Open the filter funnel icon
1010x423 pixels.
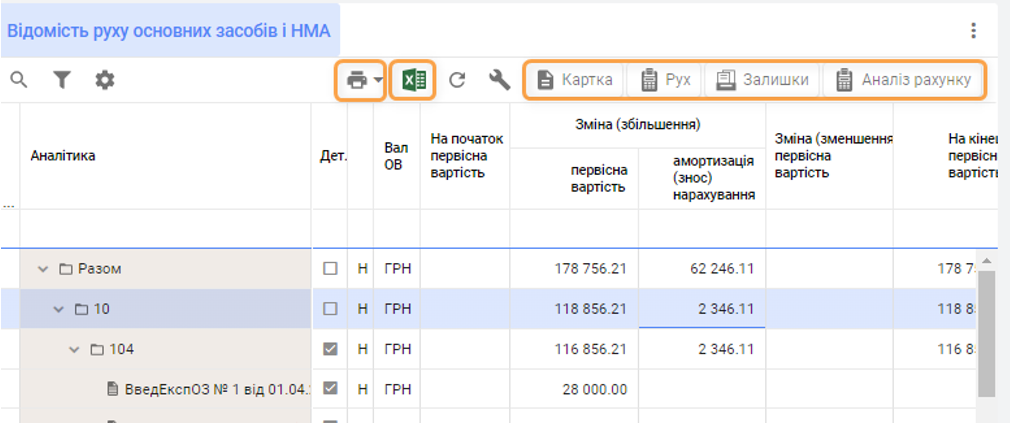coord(62,80)
